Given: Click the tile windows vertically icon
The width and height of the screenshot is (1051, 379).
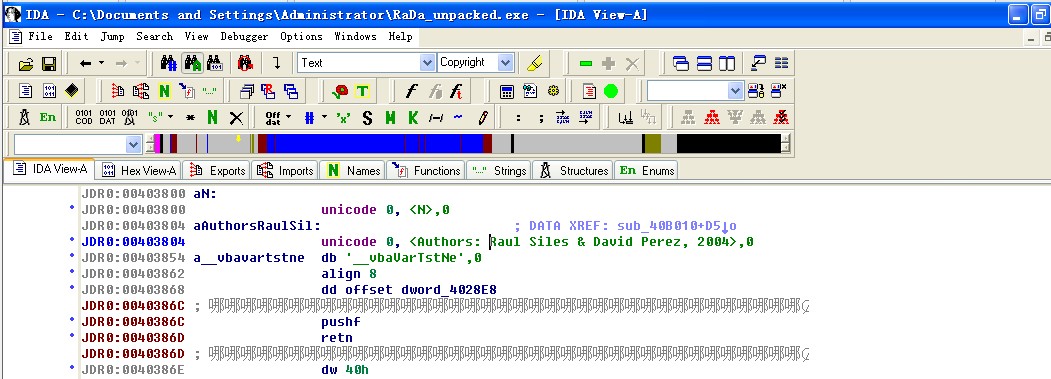Looking at the screenshot, I should (x=727, y=64).
